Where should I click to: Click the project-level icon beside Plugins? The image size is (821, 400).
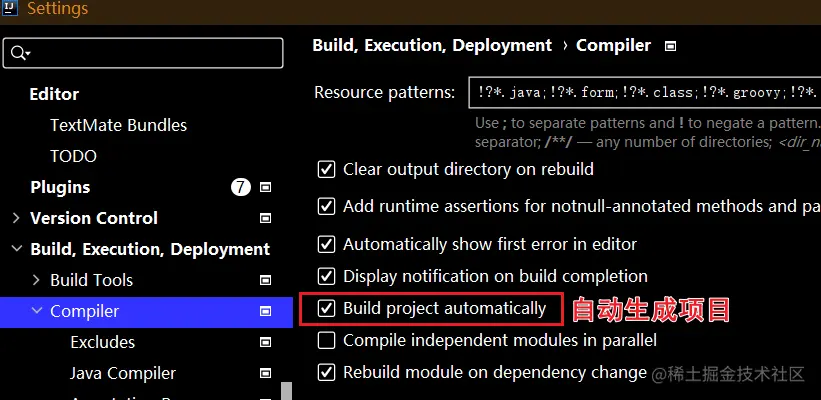point(266,187)
